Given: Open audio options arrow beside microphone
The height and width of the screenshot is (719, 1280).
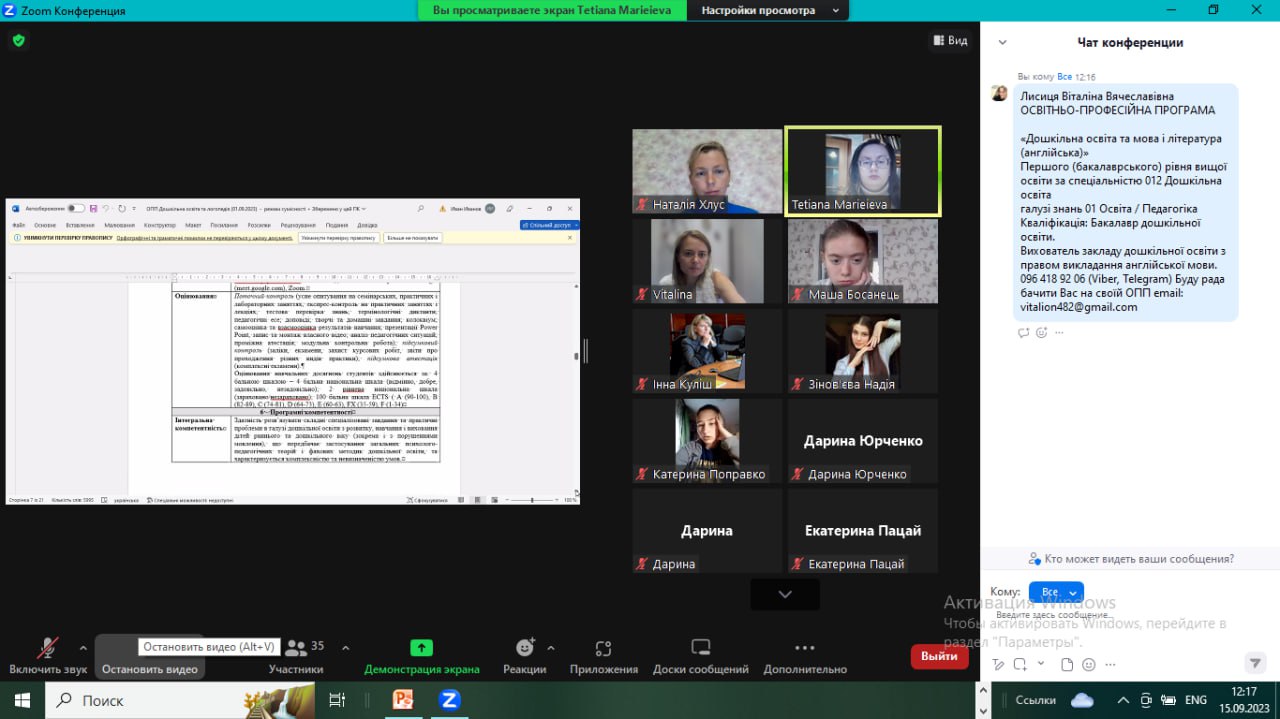Looking at the screenshot, I should tap(83, 647).
